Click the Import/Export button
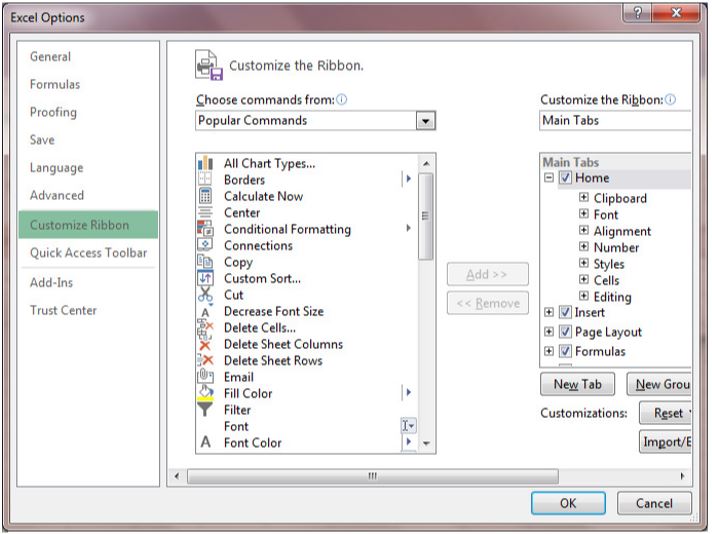Viewport: 712px width, 534px height. tap(665, 441)
